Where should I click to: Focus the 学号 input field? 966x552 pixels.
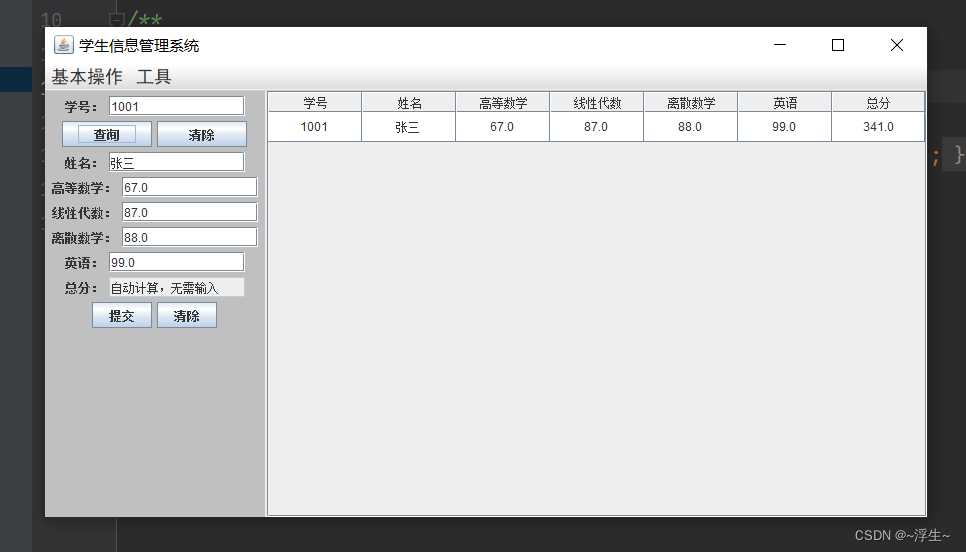[x=177, y=106]
